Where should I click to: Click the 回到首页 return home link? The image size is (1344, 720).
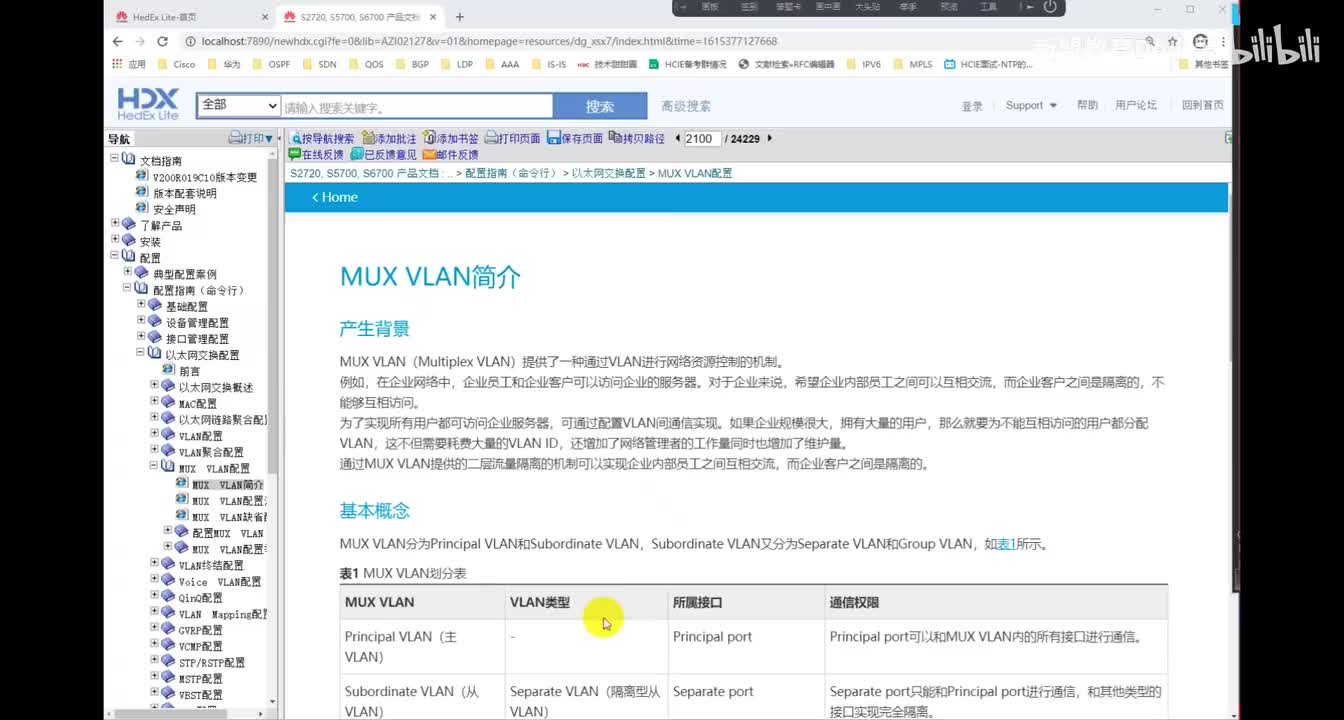1203,105
